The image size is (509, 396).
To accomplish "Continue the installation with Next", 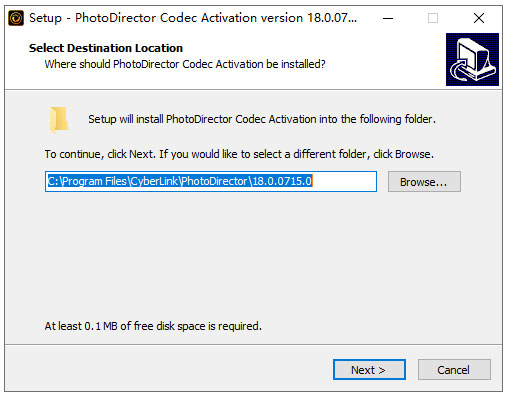I will tap(369, 370).
